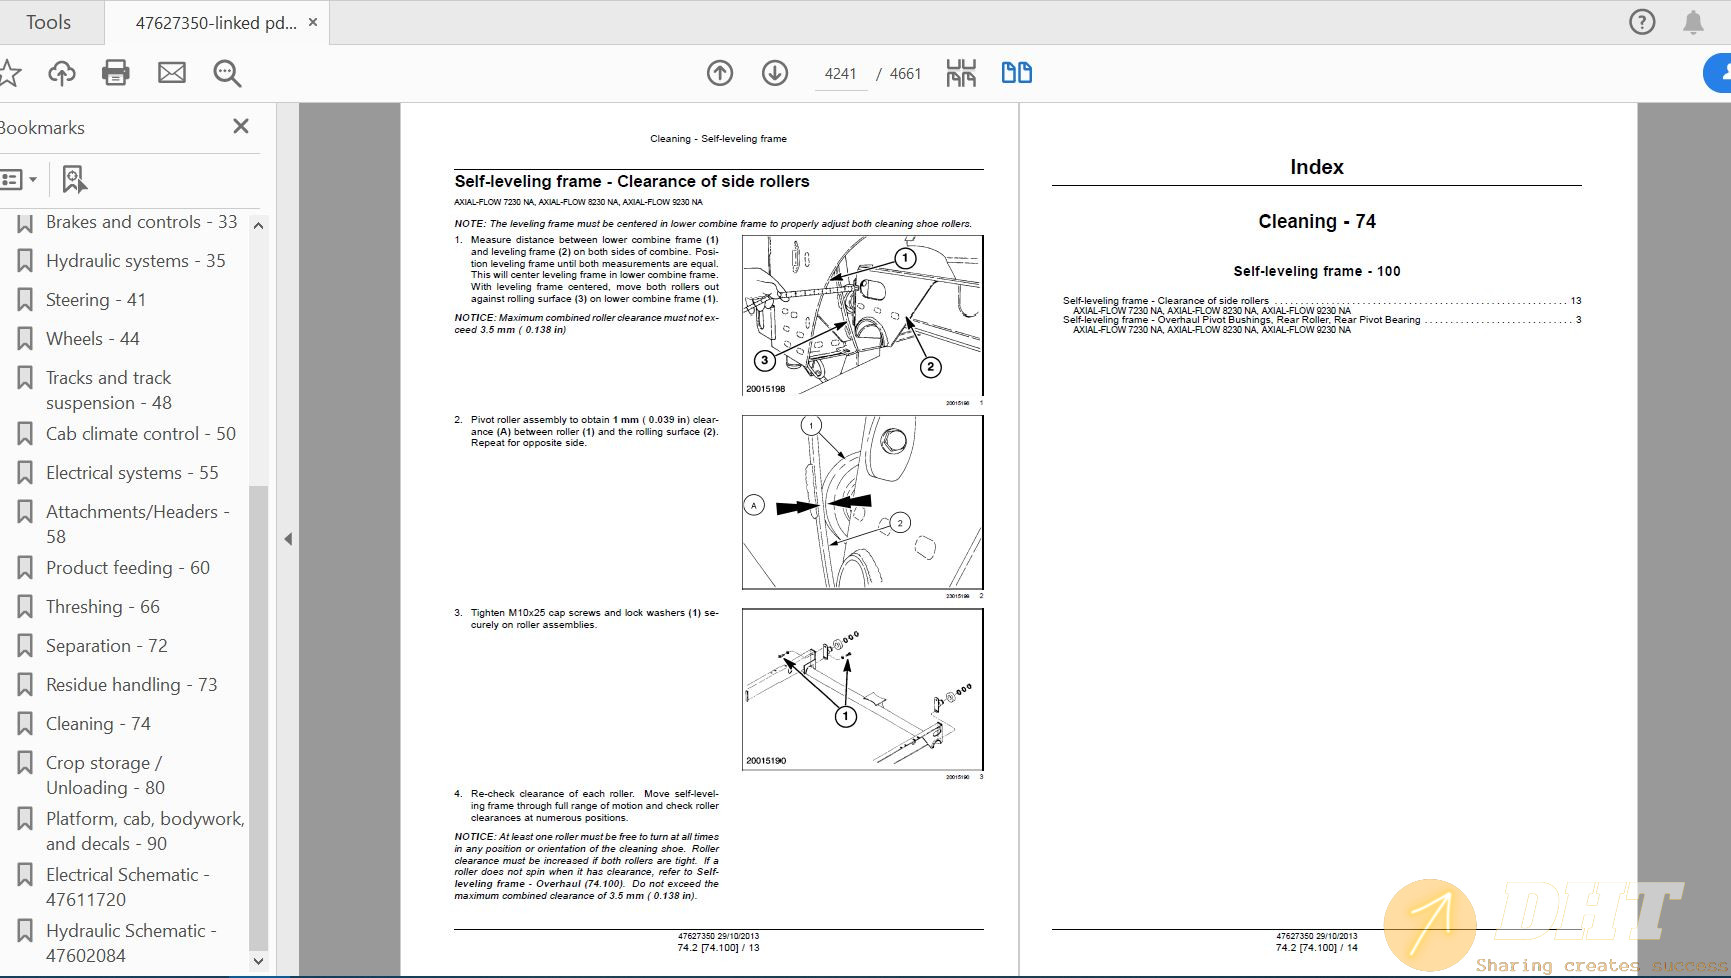This screenshot has width=1731, height=978.
Task: Print the document
Action: (116, 72)
